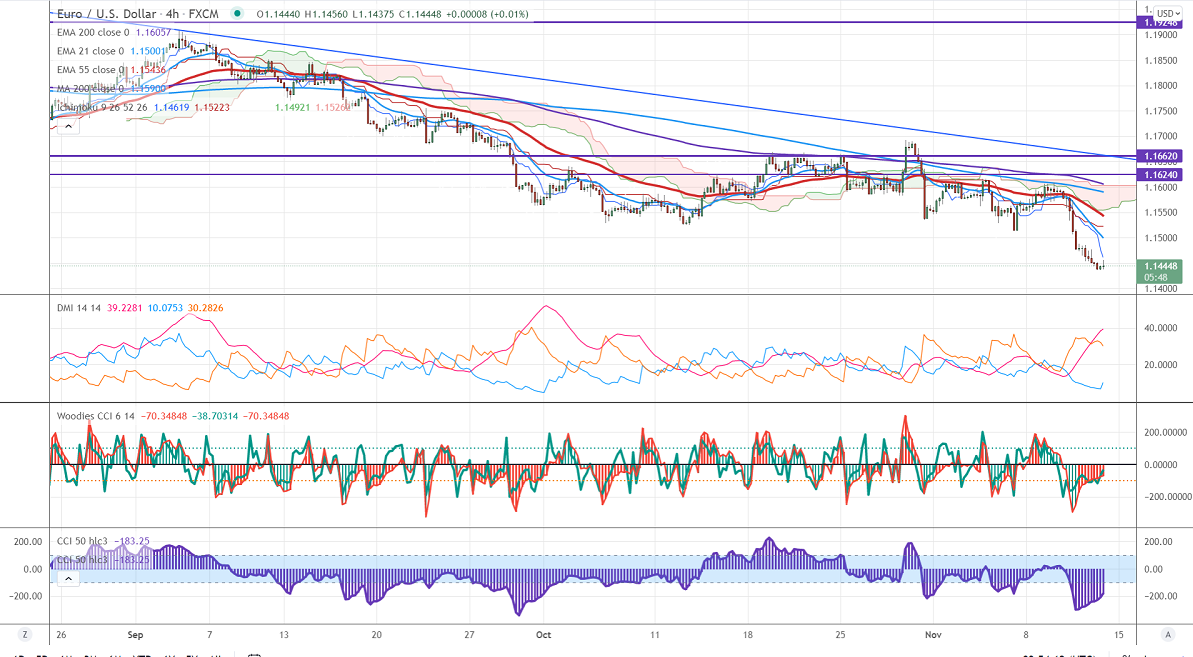Image resolution: width=1193 pixels, height=657 pixels.
Task: Click the Sep label on time axis
Action: click(135, 634)
